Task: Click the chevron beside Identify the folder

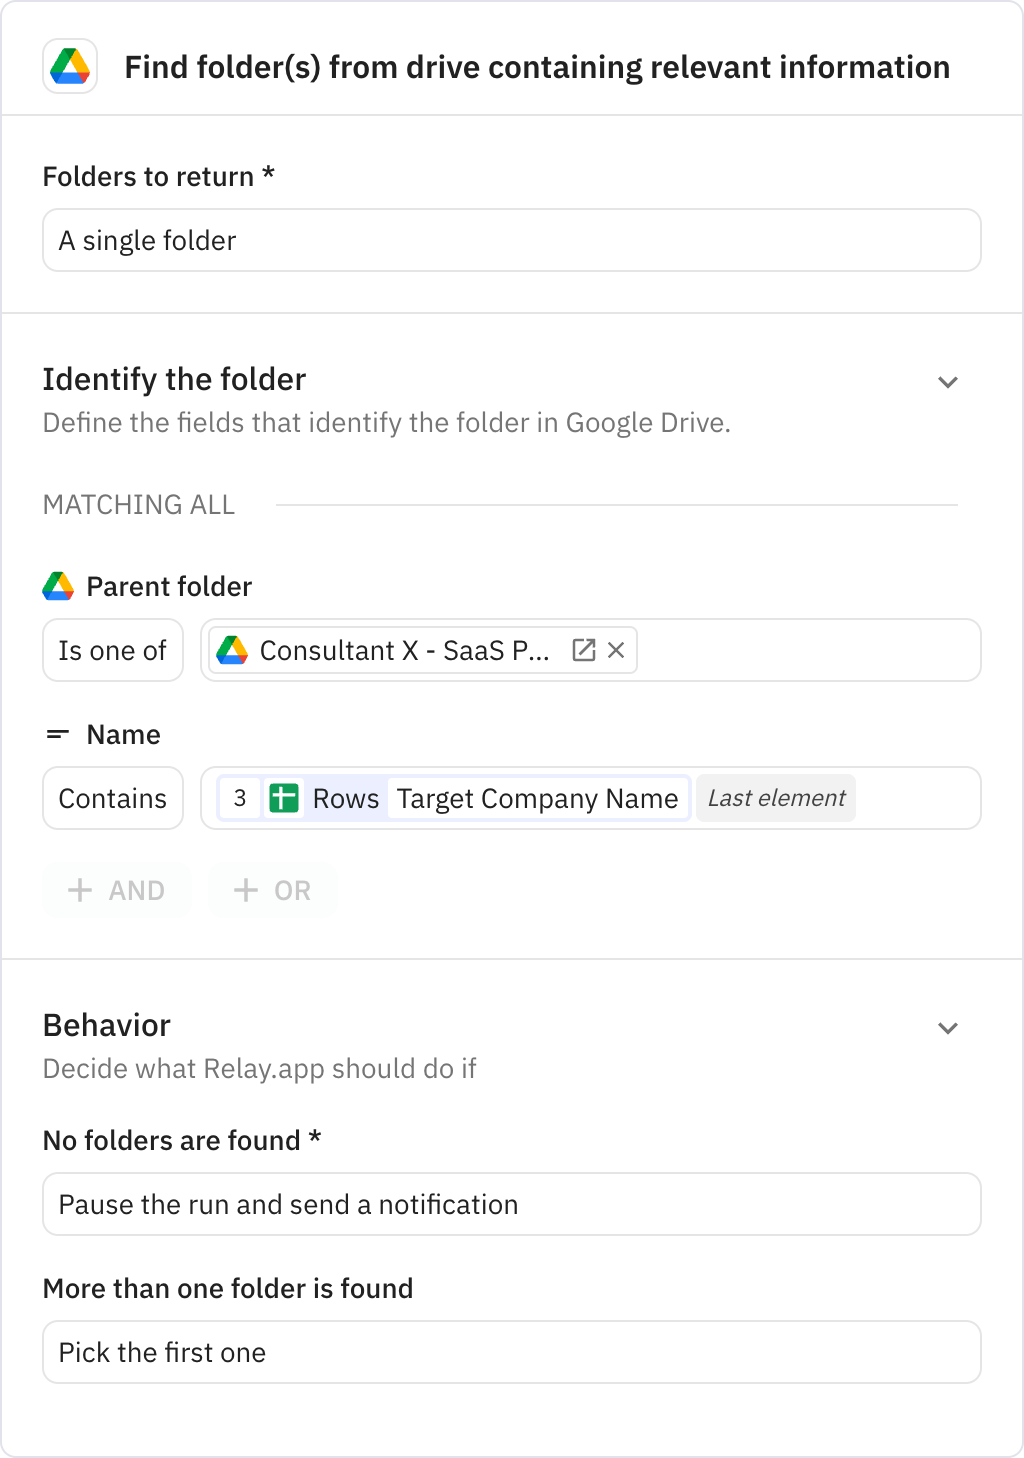Action: click(x=948, y=382)
